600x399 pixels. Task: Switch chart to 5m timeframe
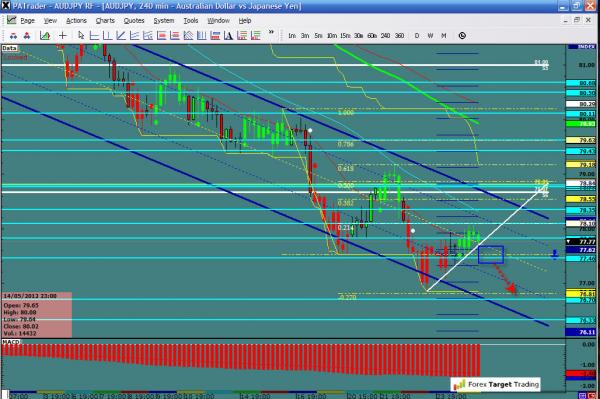(x=318, y=36)
